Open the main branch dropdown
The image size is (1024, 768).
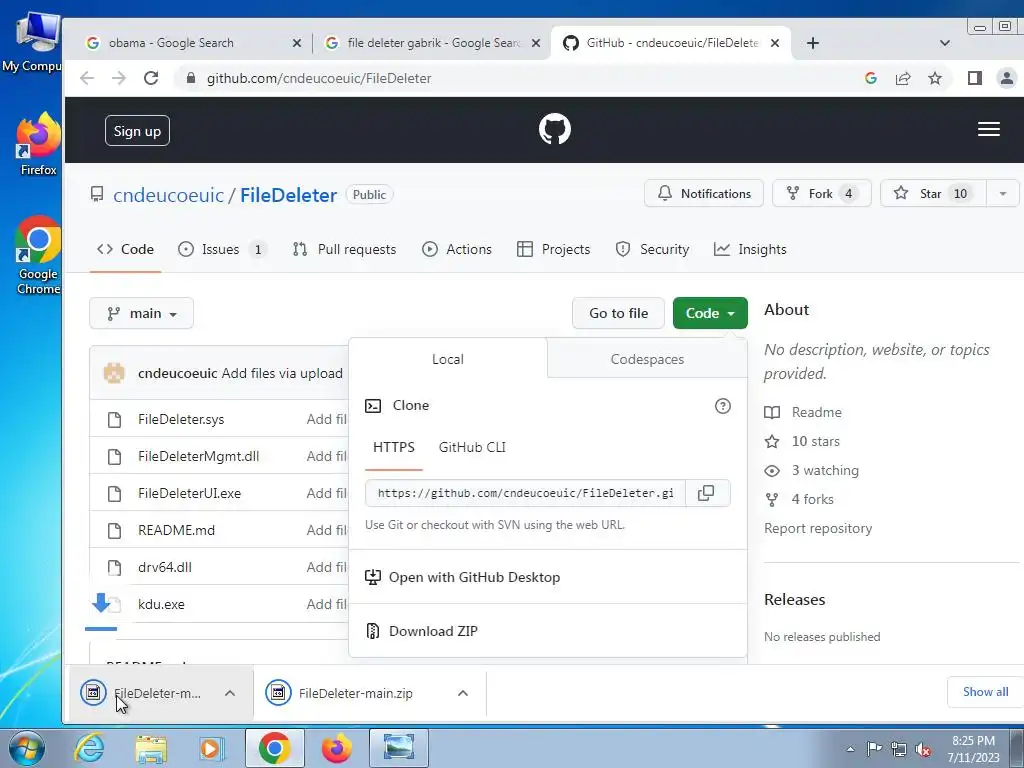[141, 313]
